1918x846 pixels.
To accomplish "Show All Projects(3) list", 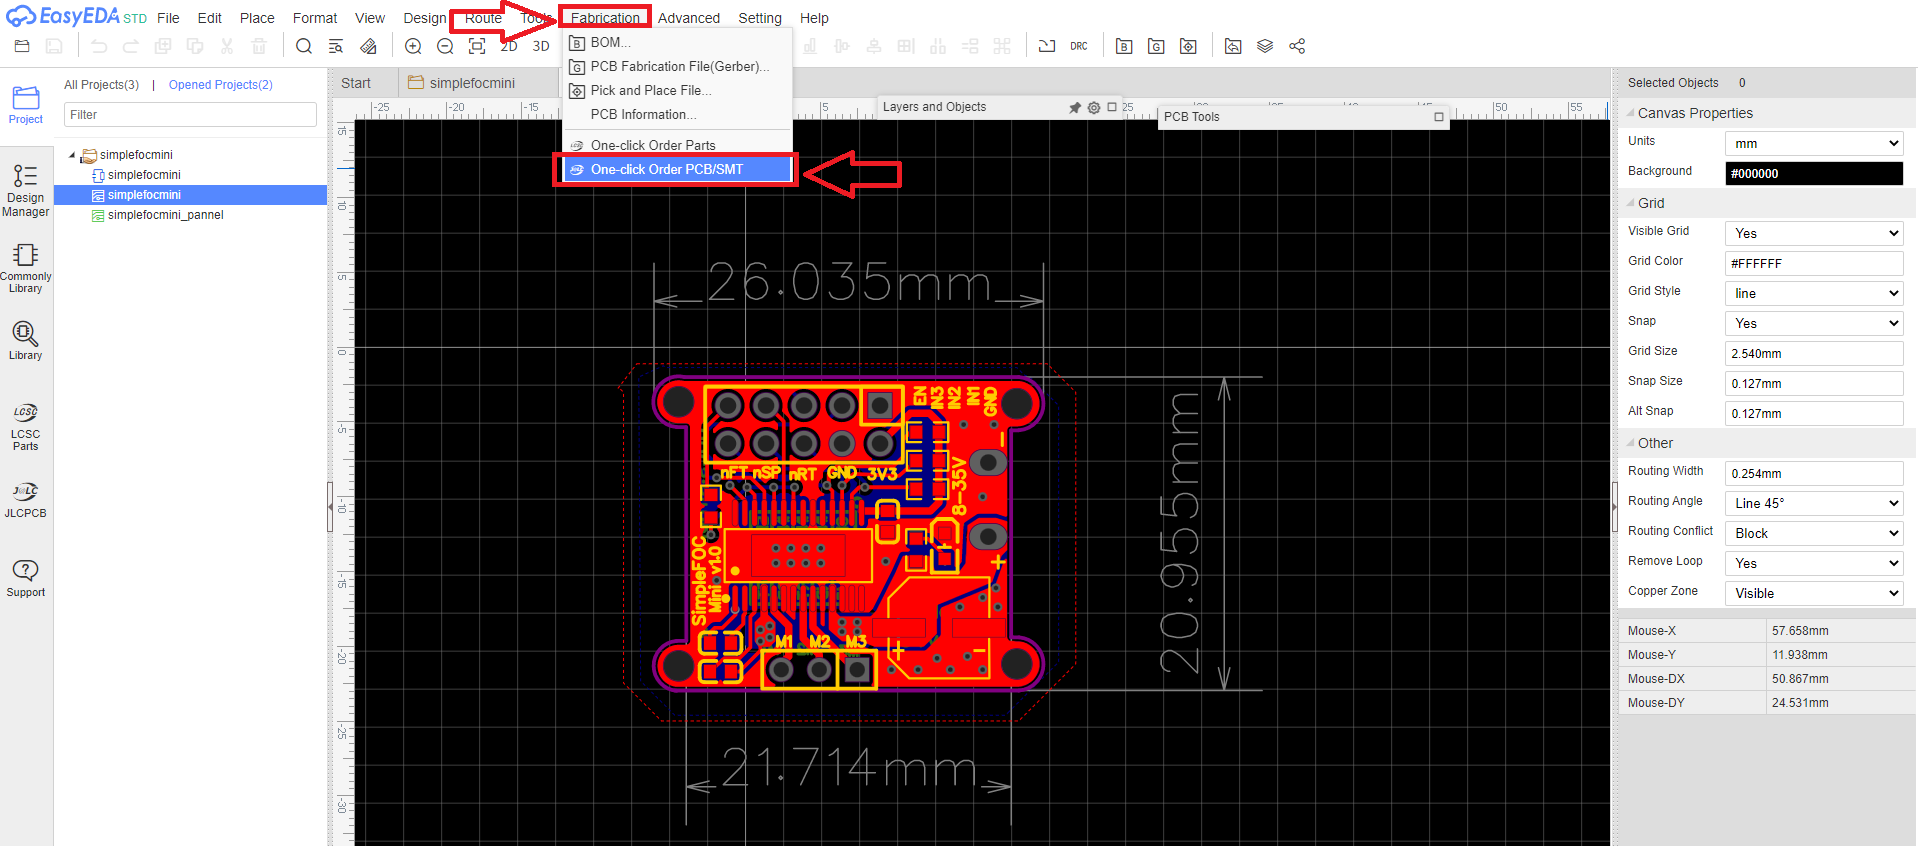I will pyautogui.click(x=101, y=85).
